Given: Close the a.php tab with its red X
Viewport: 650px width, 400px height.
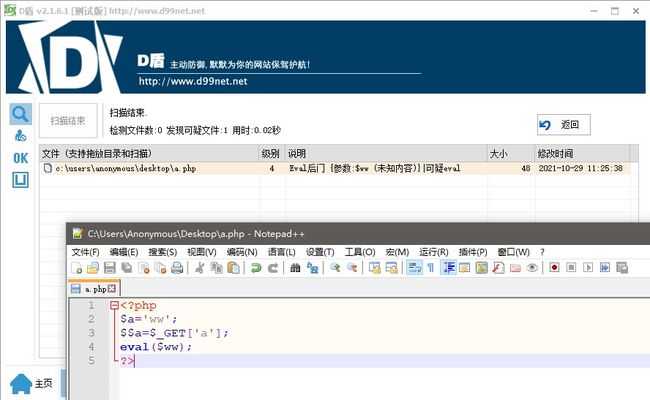Looking at the screenshot, I should pos(112,289).
